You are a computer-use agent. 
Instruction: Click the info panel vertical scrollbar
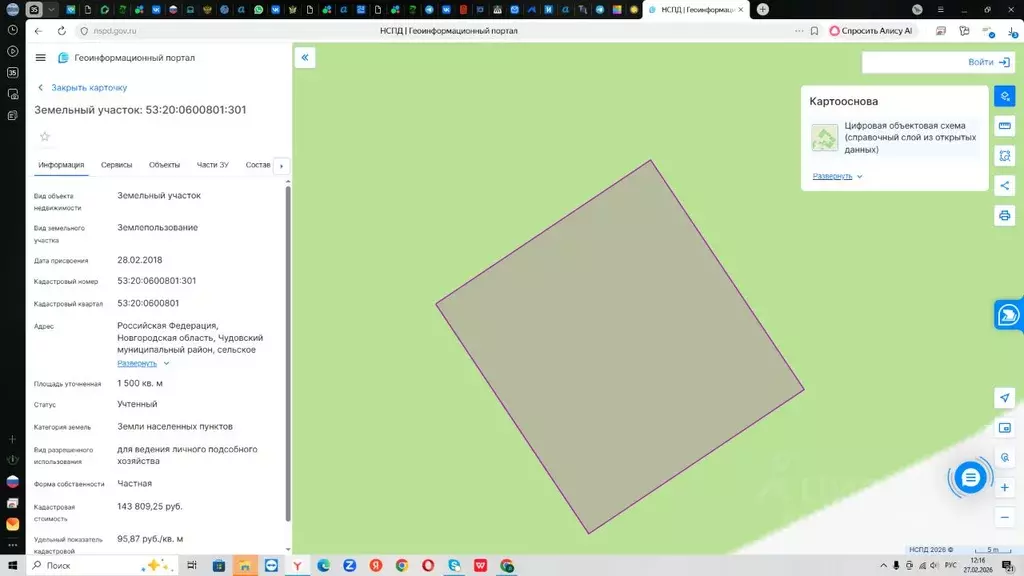pyautogui.click(x=289, y=350)
